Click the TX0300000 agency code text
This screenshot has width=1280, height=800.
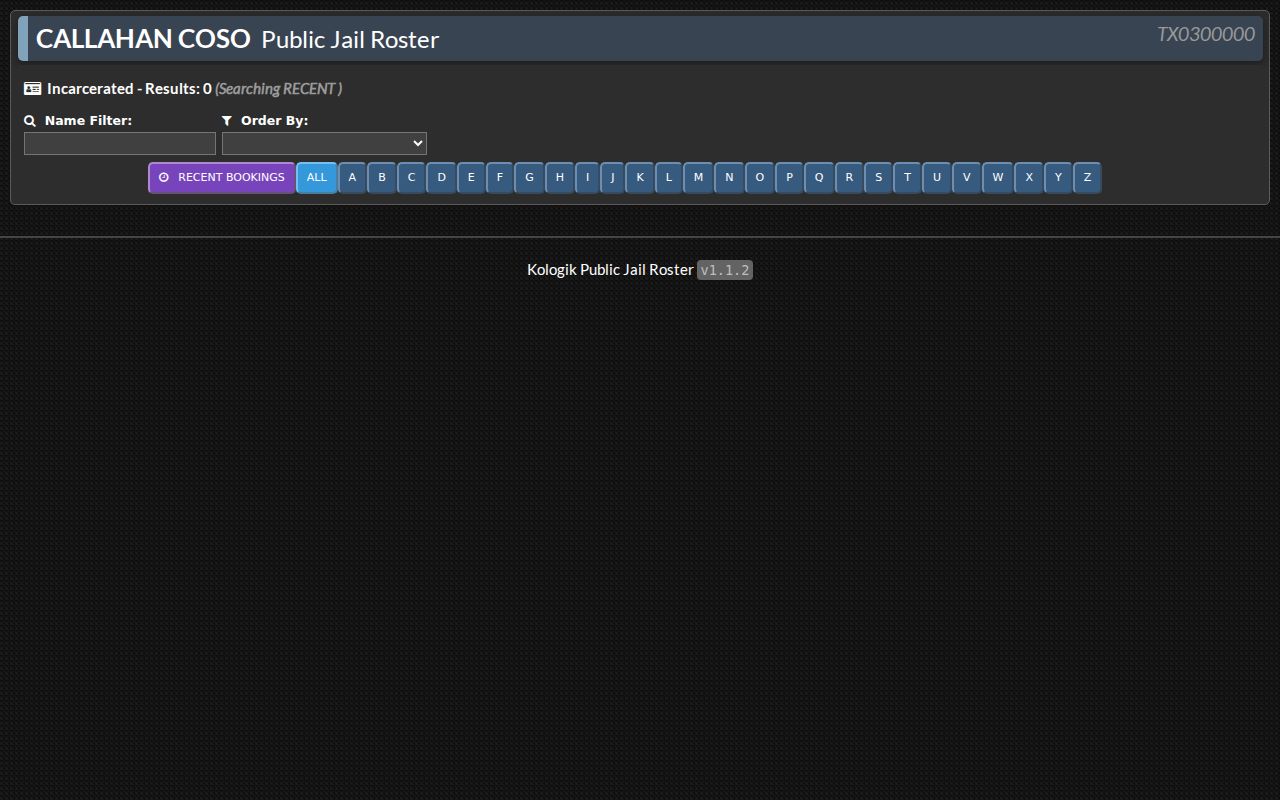click(1206, 34)
